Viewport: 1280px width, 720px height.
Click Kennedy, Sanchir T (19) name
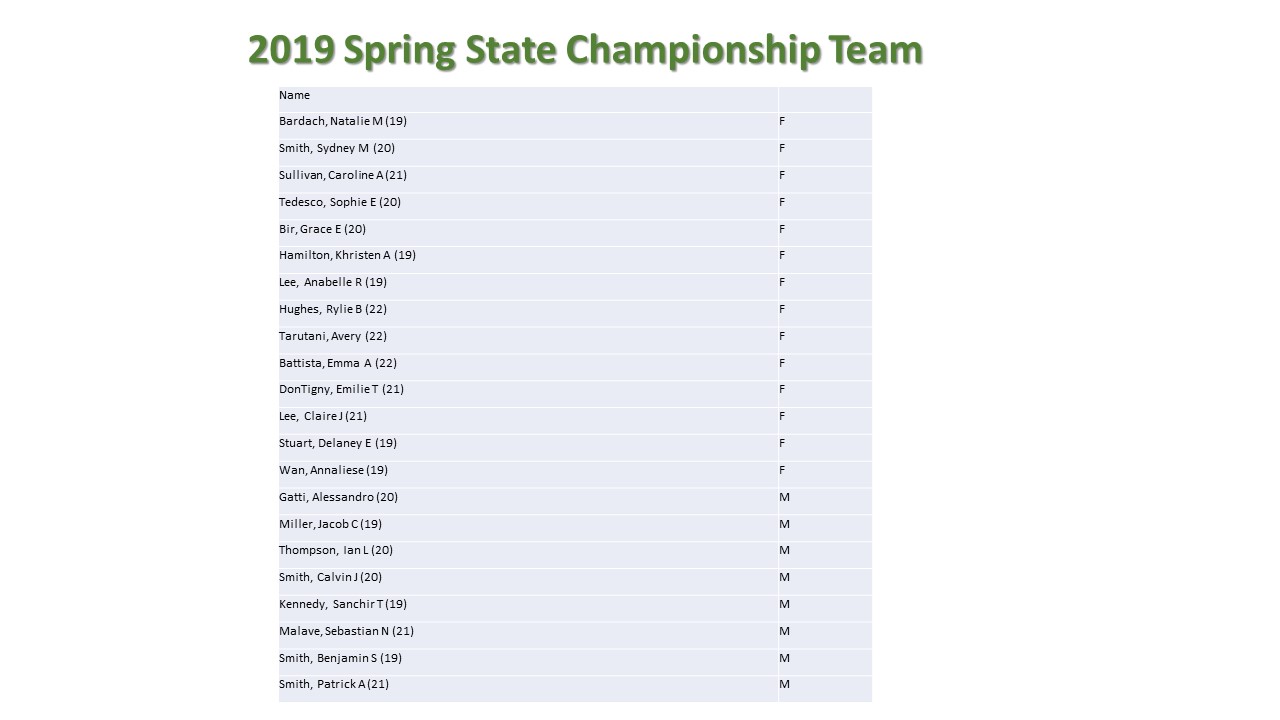(343, 604)
